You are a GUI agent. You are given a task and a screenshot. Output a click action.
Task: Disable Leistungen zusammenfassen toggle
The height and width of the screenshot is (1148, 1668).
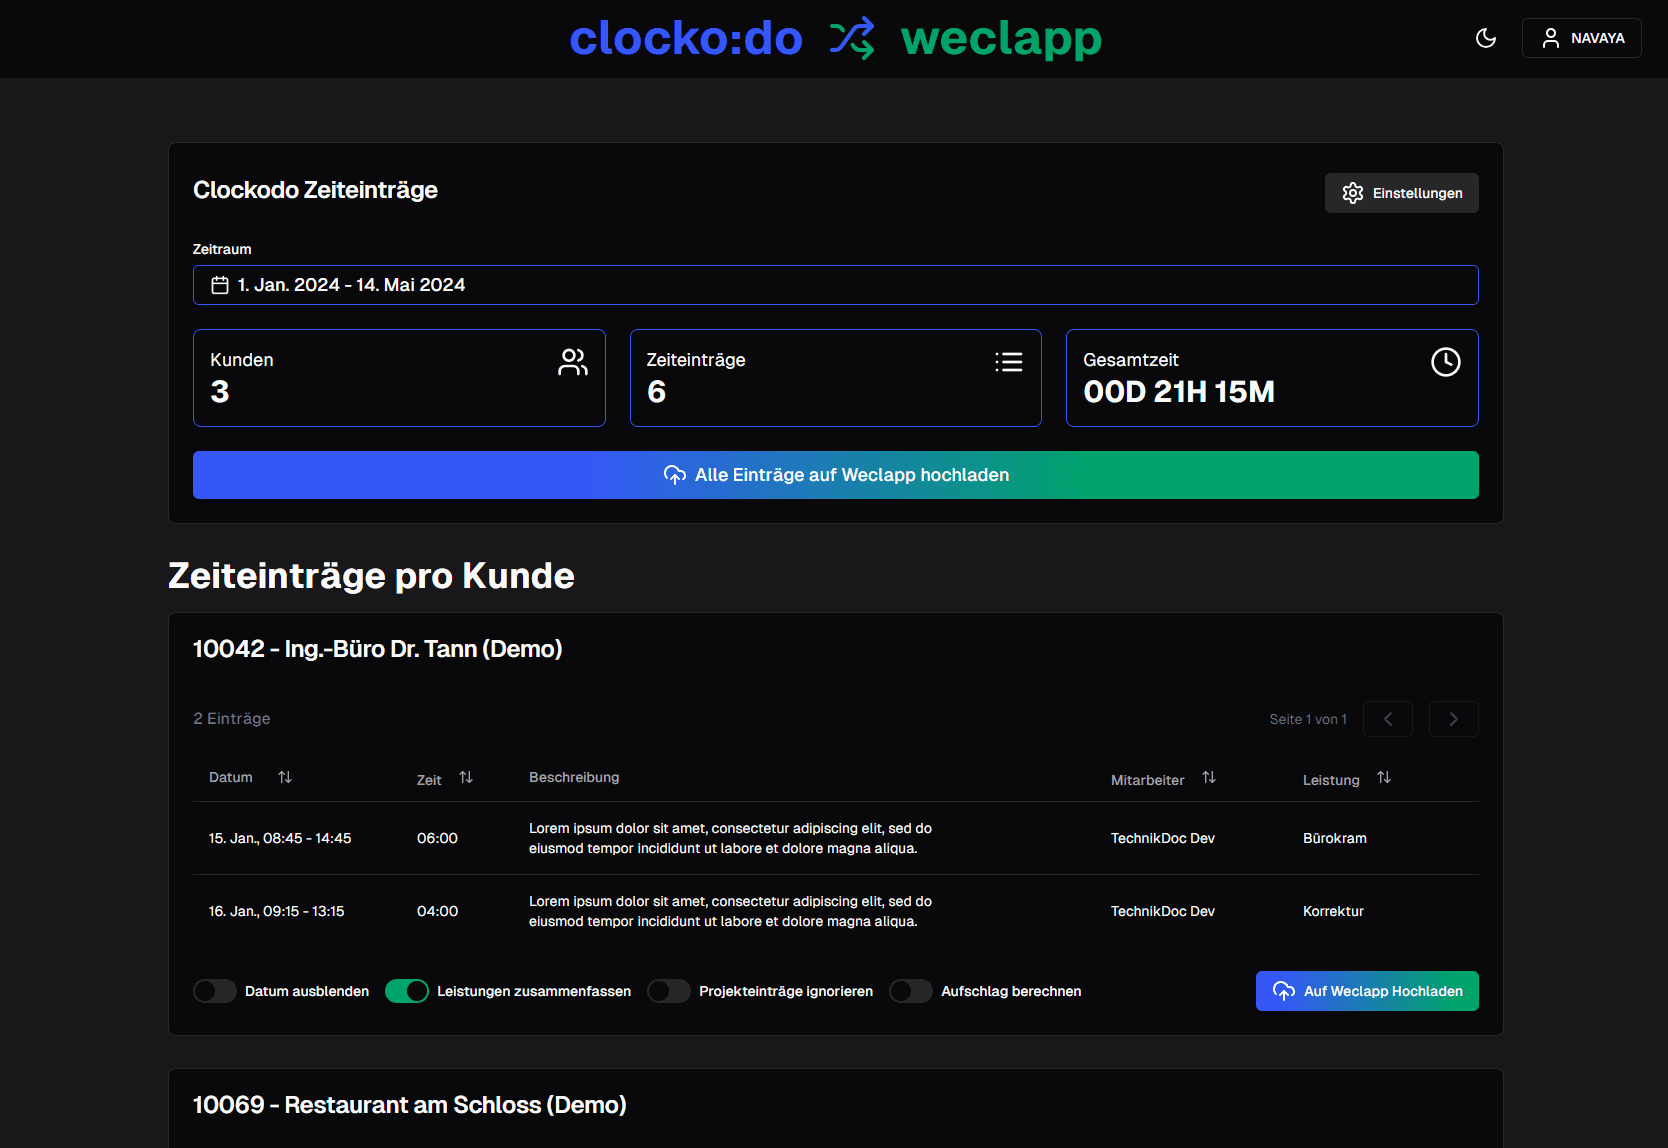point(407,991)
